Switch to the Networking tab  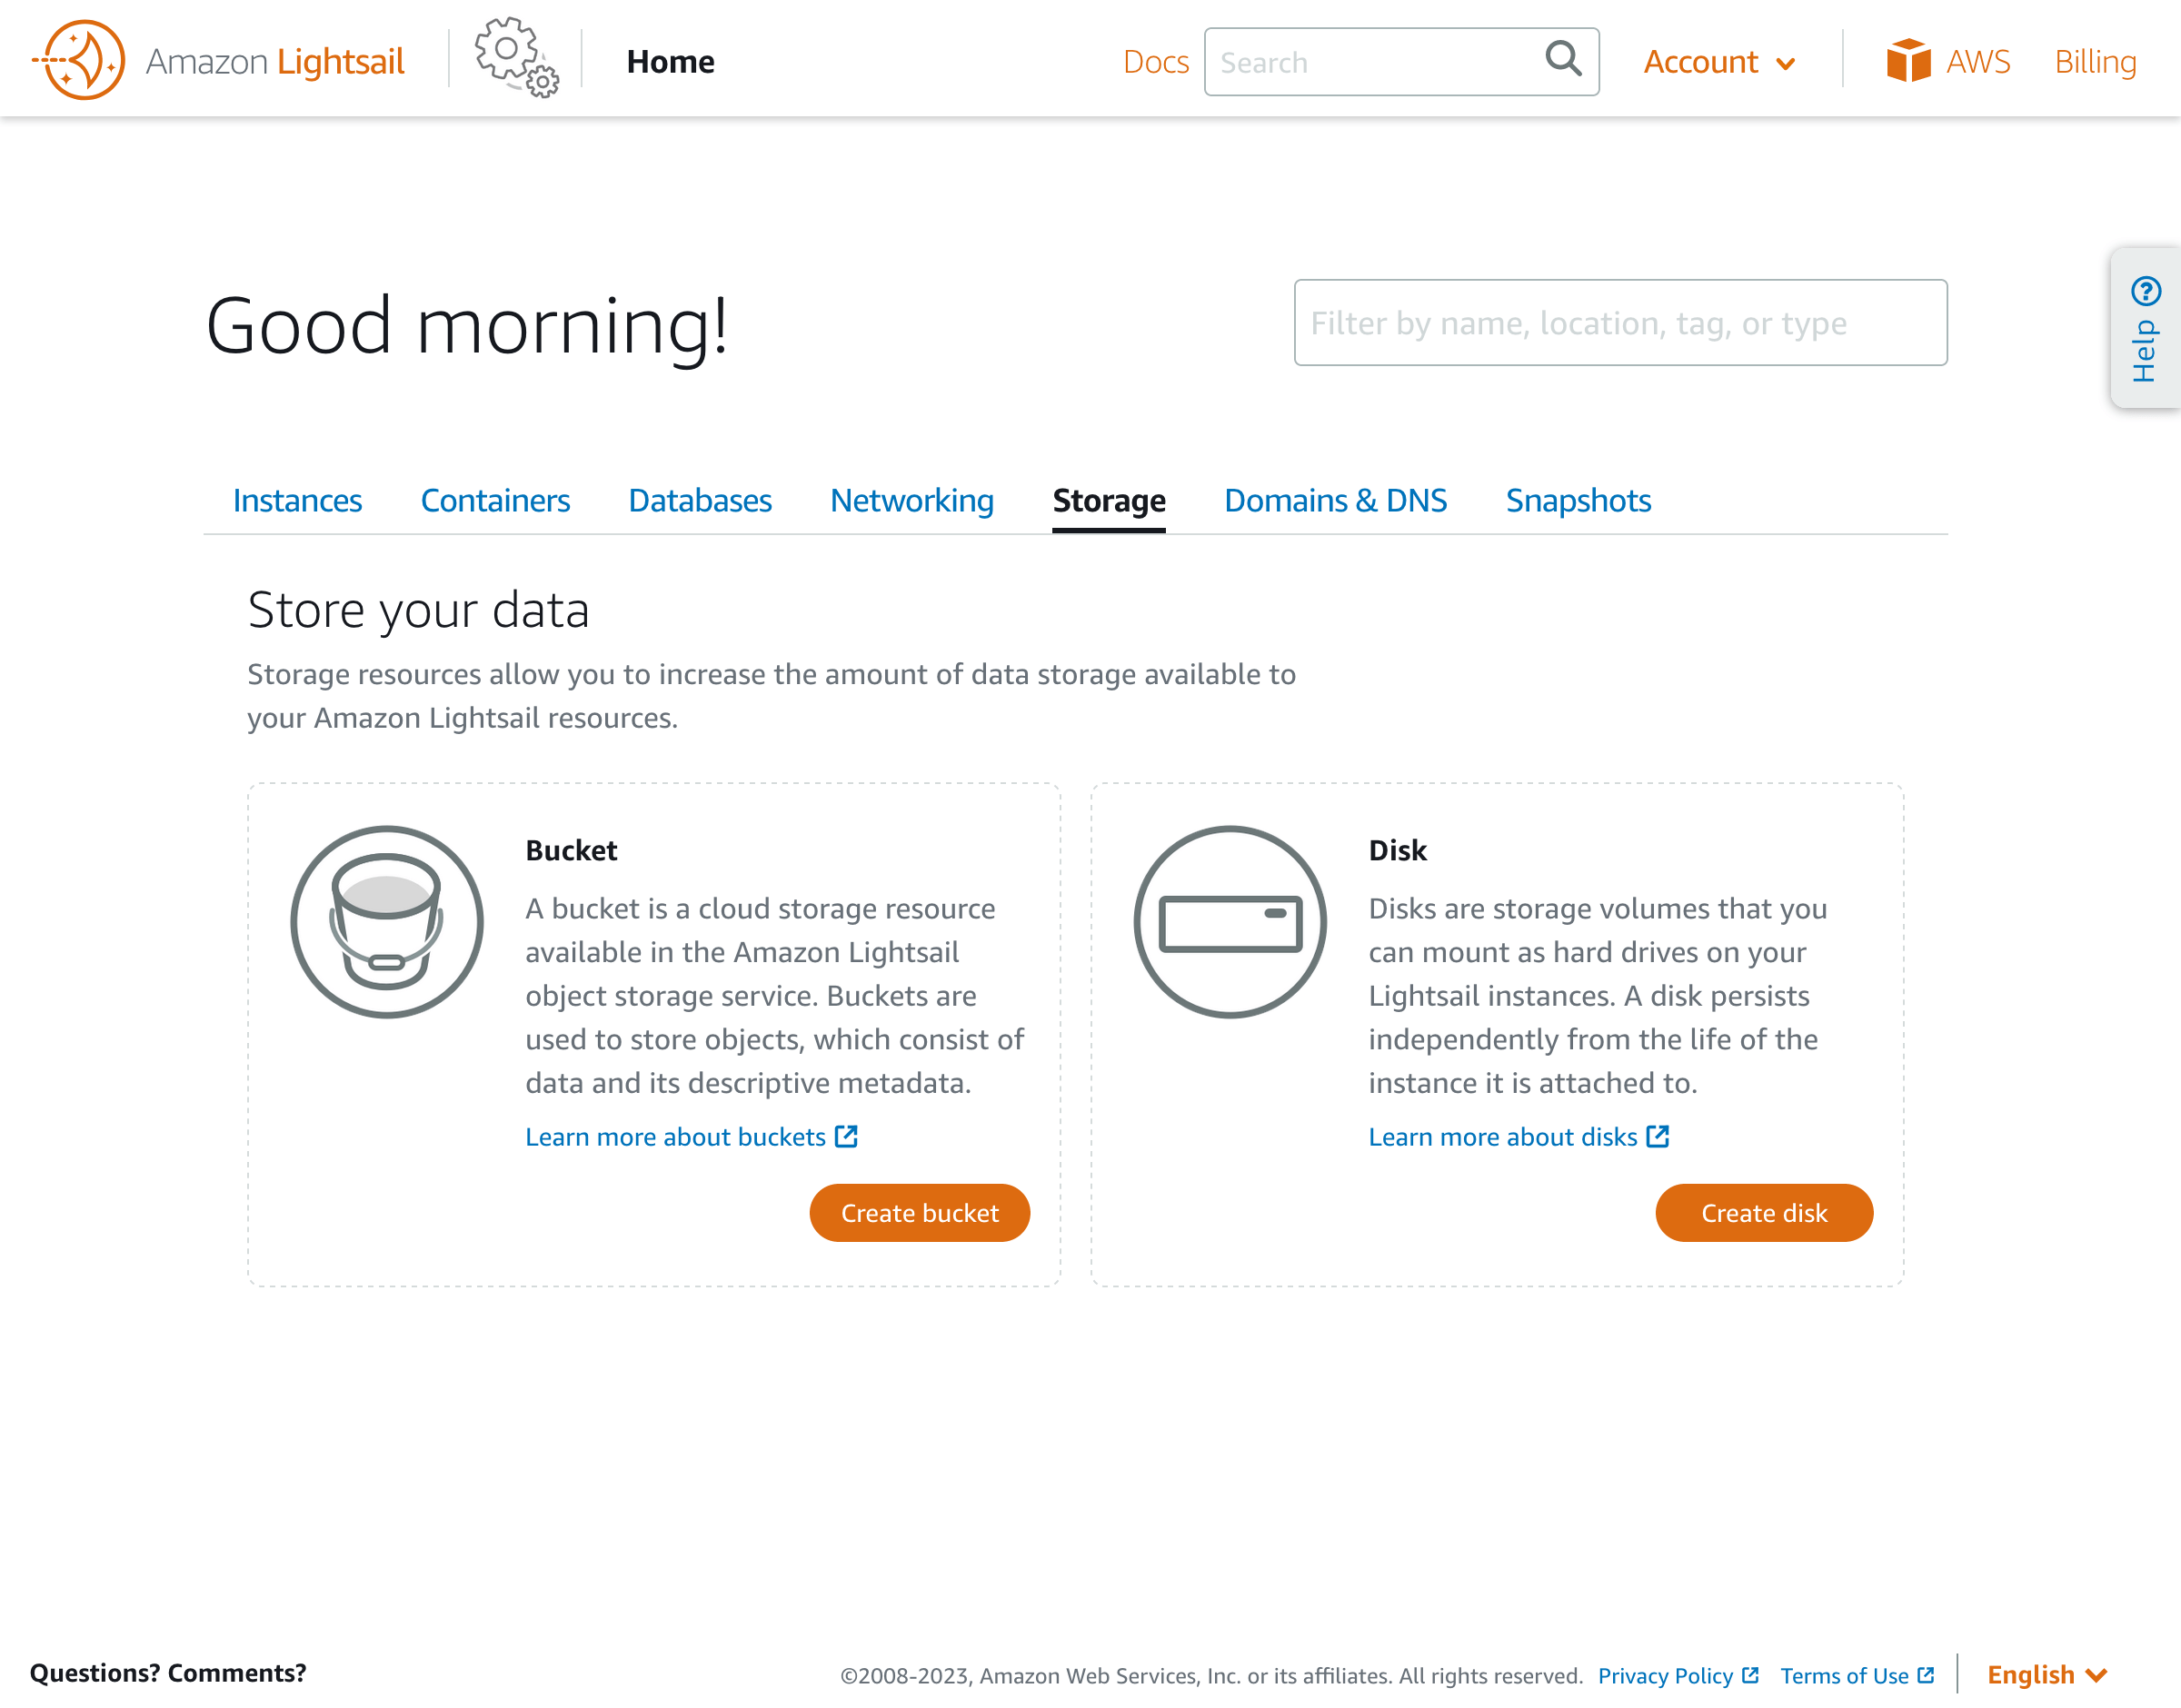point(911,500)
